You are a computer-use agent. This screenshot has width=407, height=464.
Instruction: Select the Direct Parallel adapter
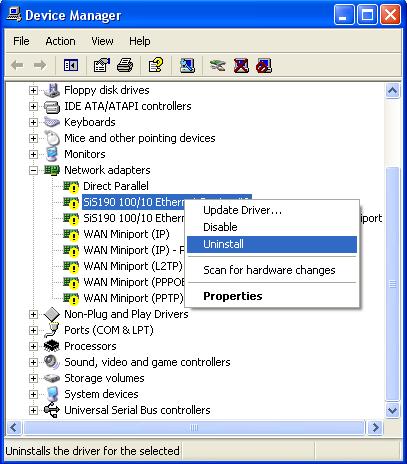[116, 186]
